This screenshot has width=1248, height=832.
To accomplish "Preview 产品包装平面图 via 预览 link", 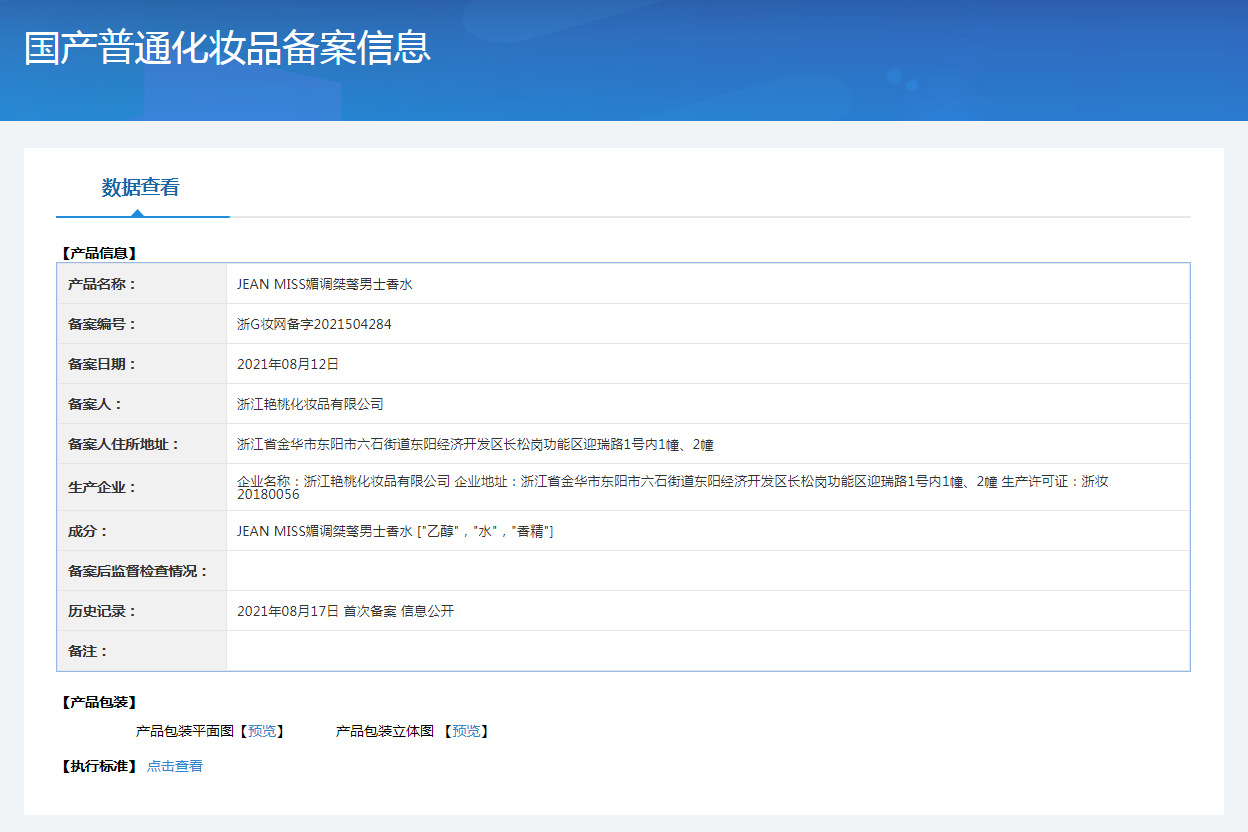I will (x=262, y=732).
